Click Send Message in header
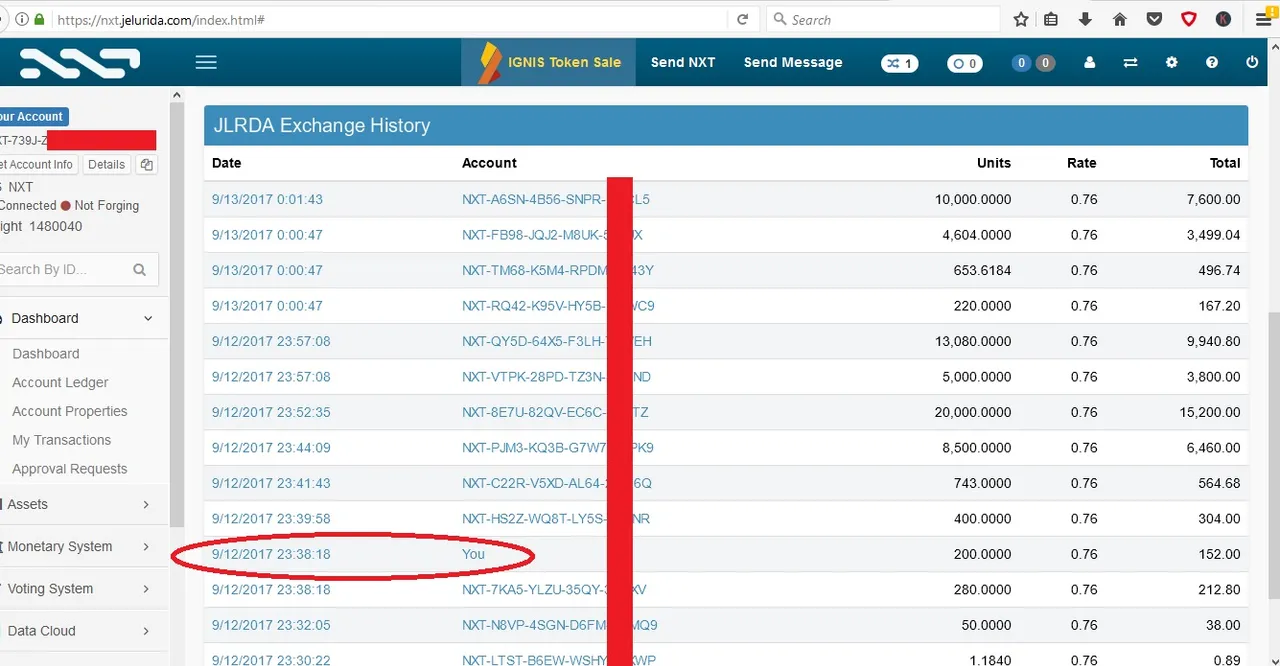The height and width of the screenshot is (666, 1280). [x=793, y=62]
